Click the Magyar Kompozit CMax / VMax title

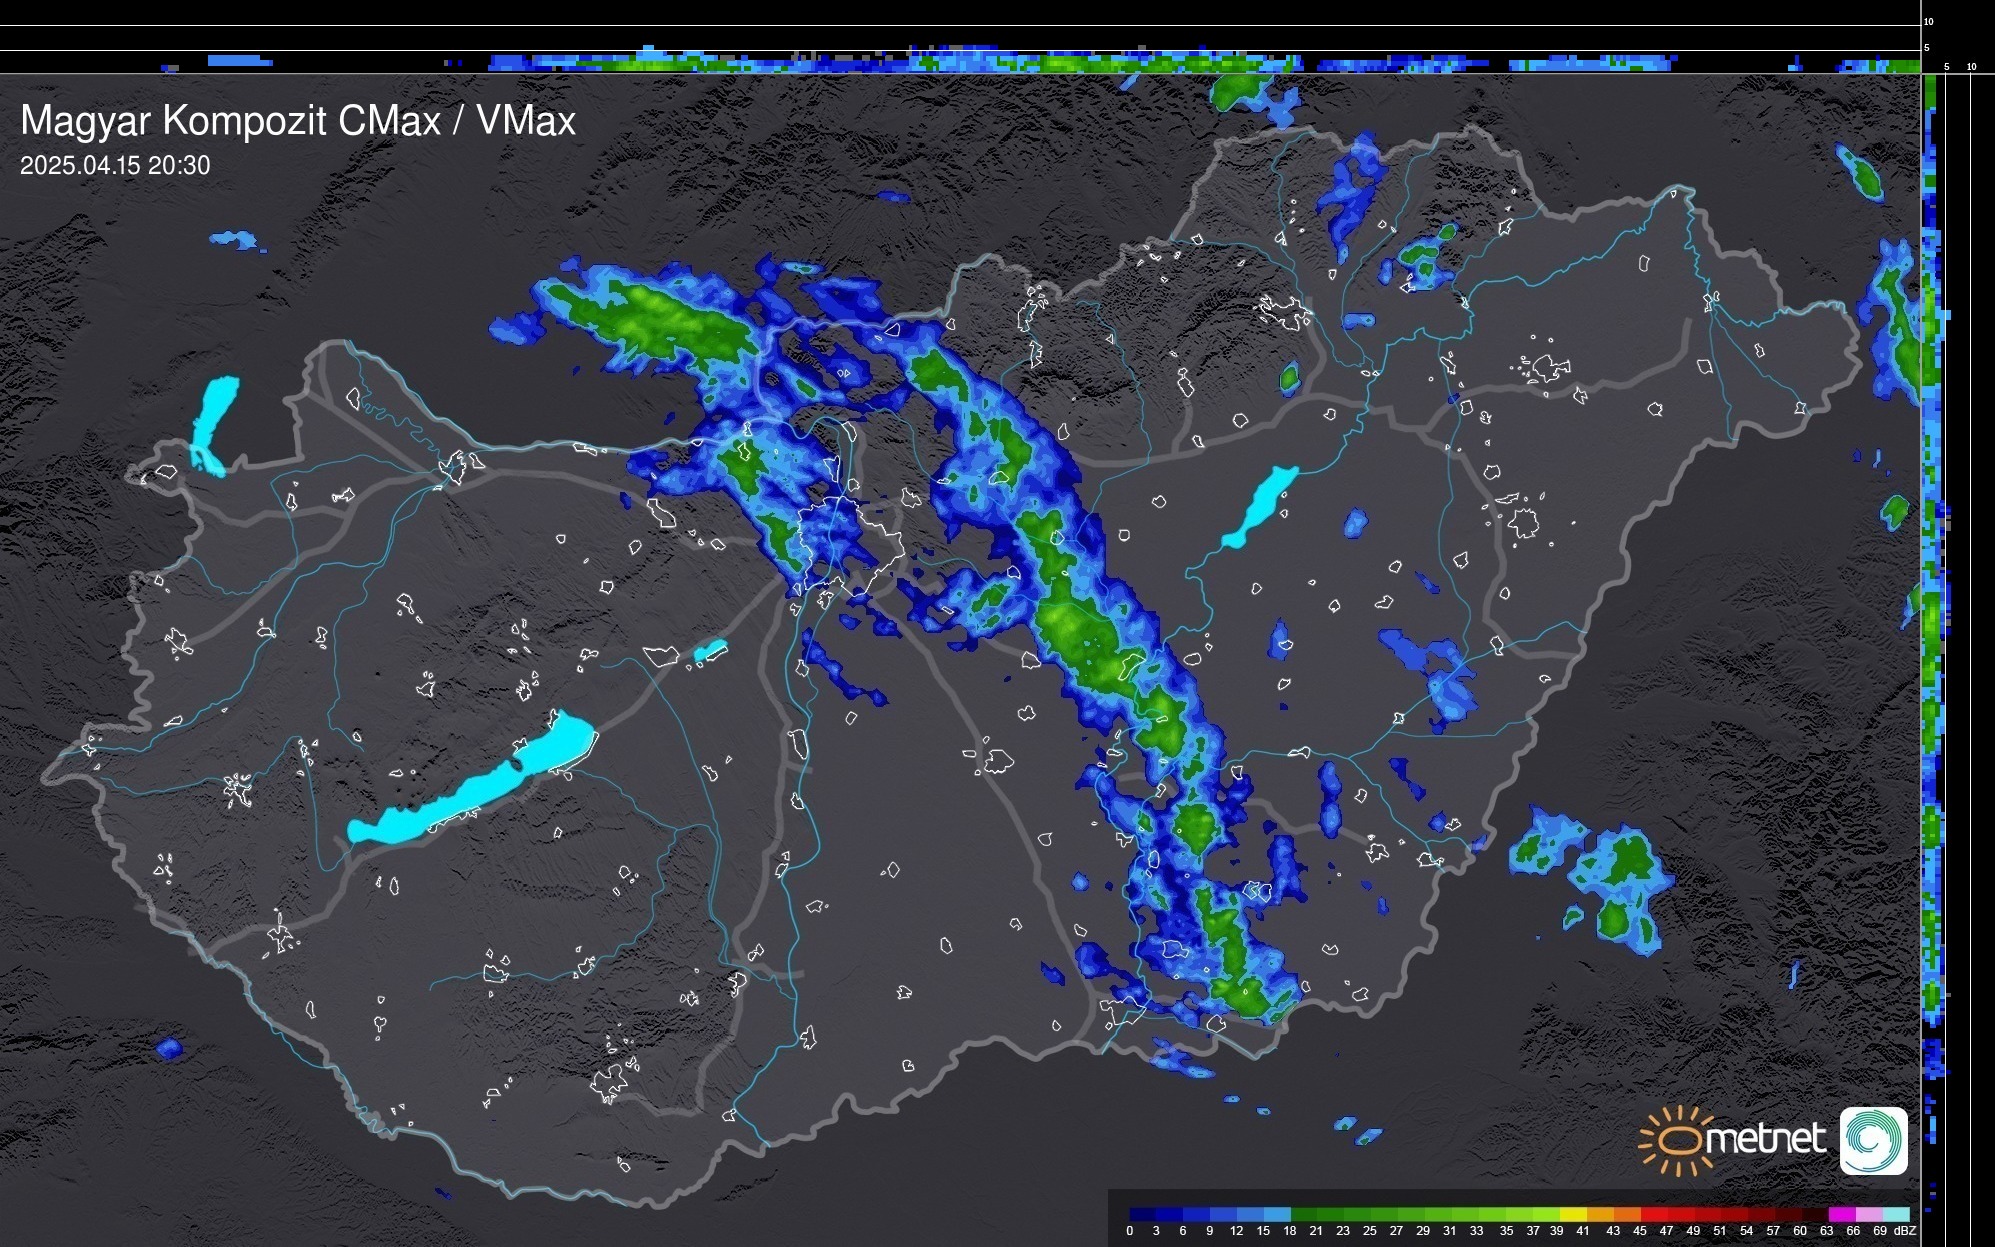pyautogui.click(x=298, y=121)
